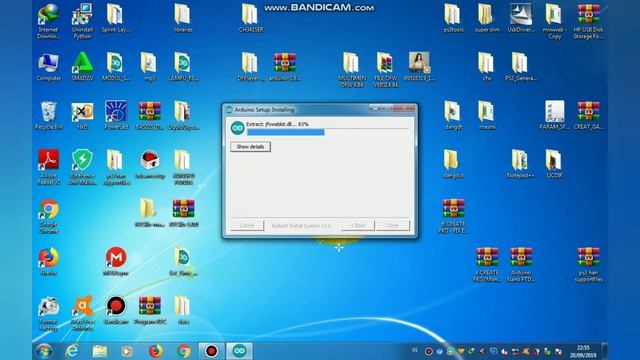Viewport: 640px width, 360px height.
Task: Launch Bandicam desktop shortcut
Action: coord(116,310)
